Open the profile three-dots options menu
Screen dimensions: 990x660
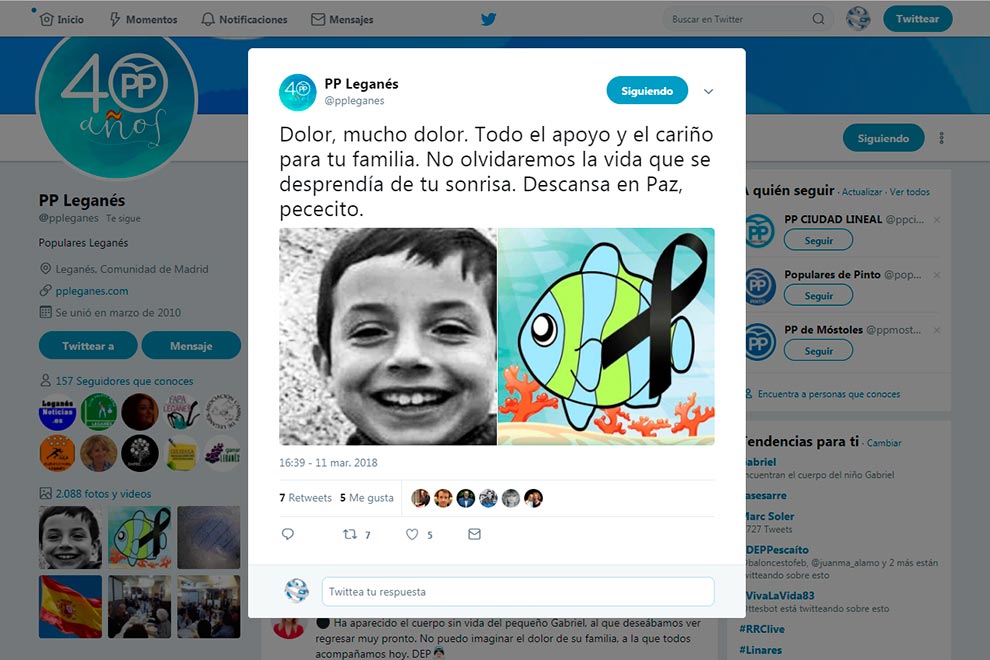941,138
